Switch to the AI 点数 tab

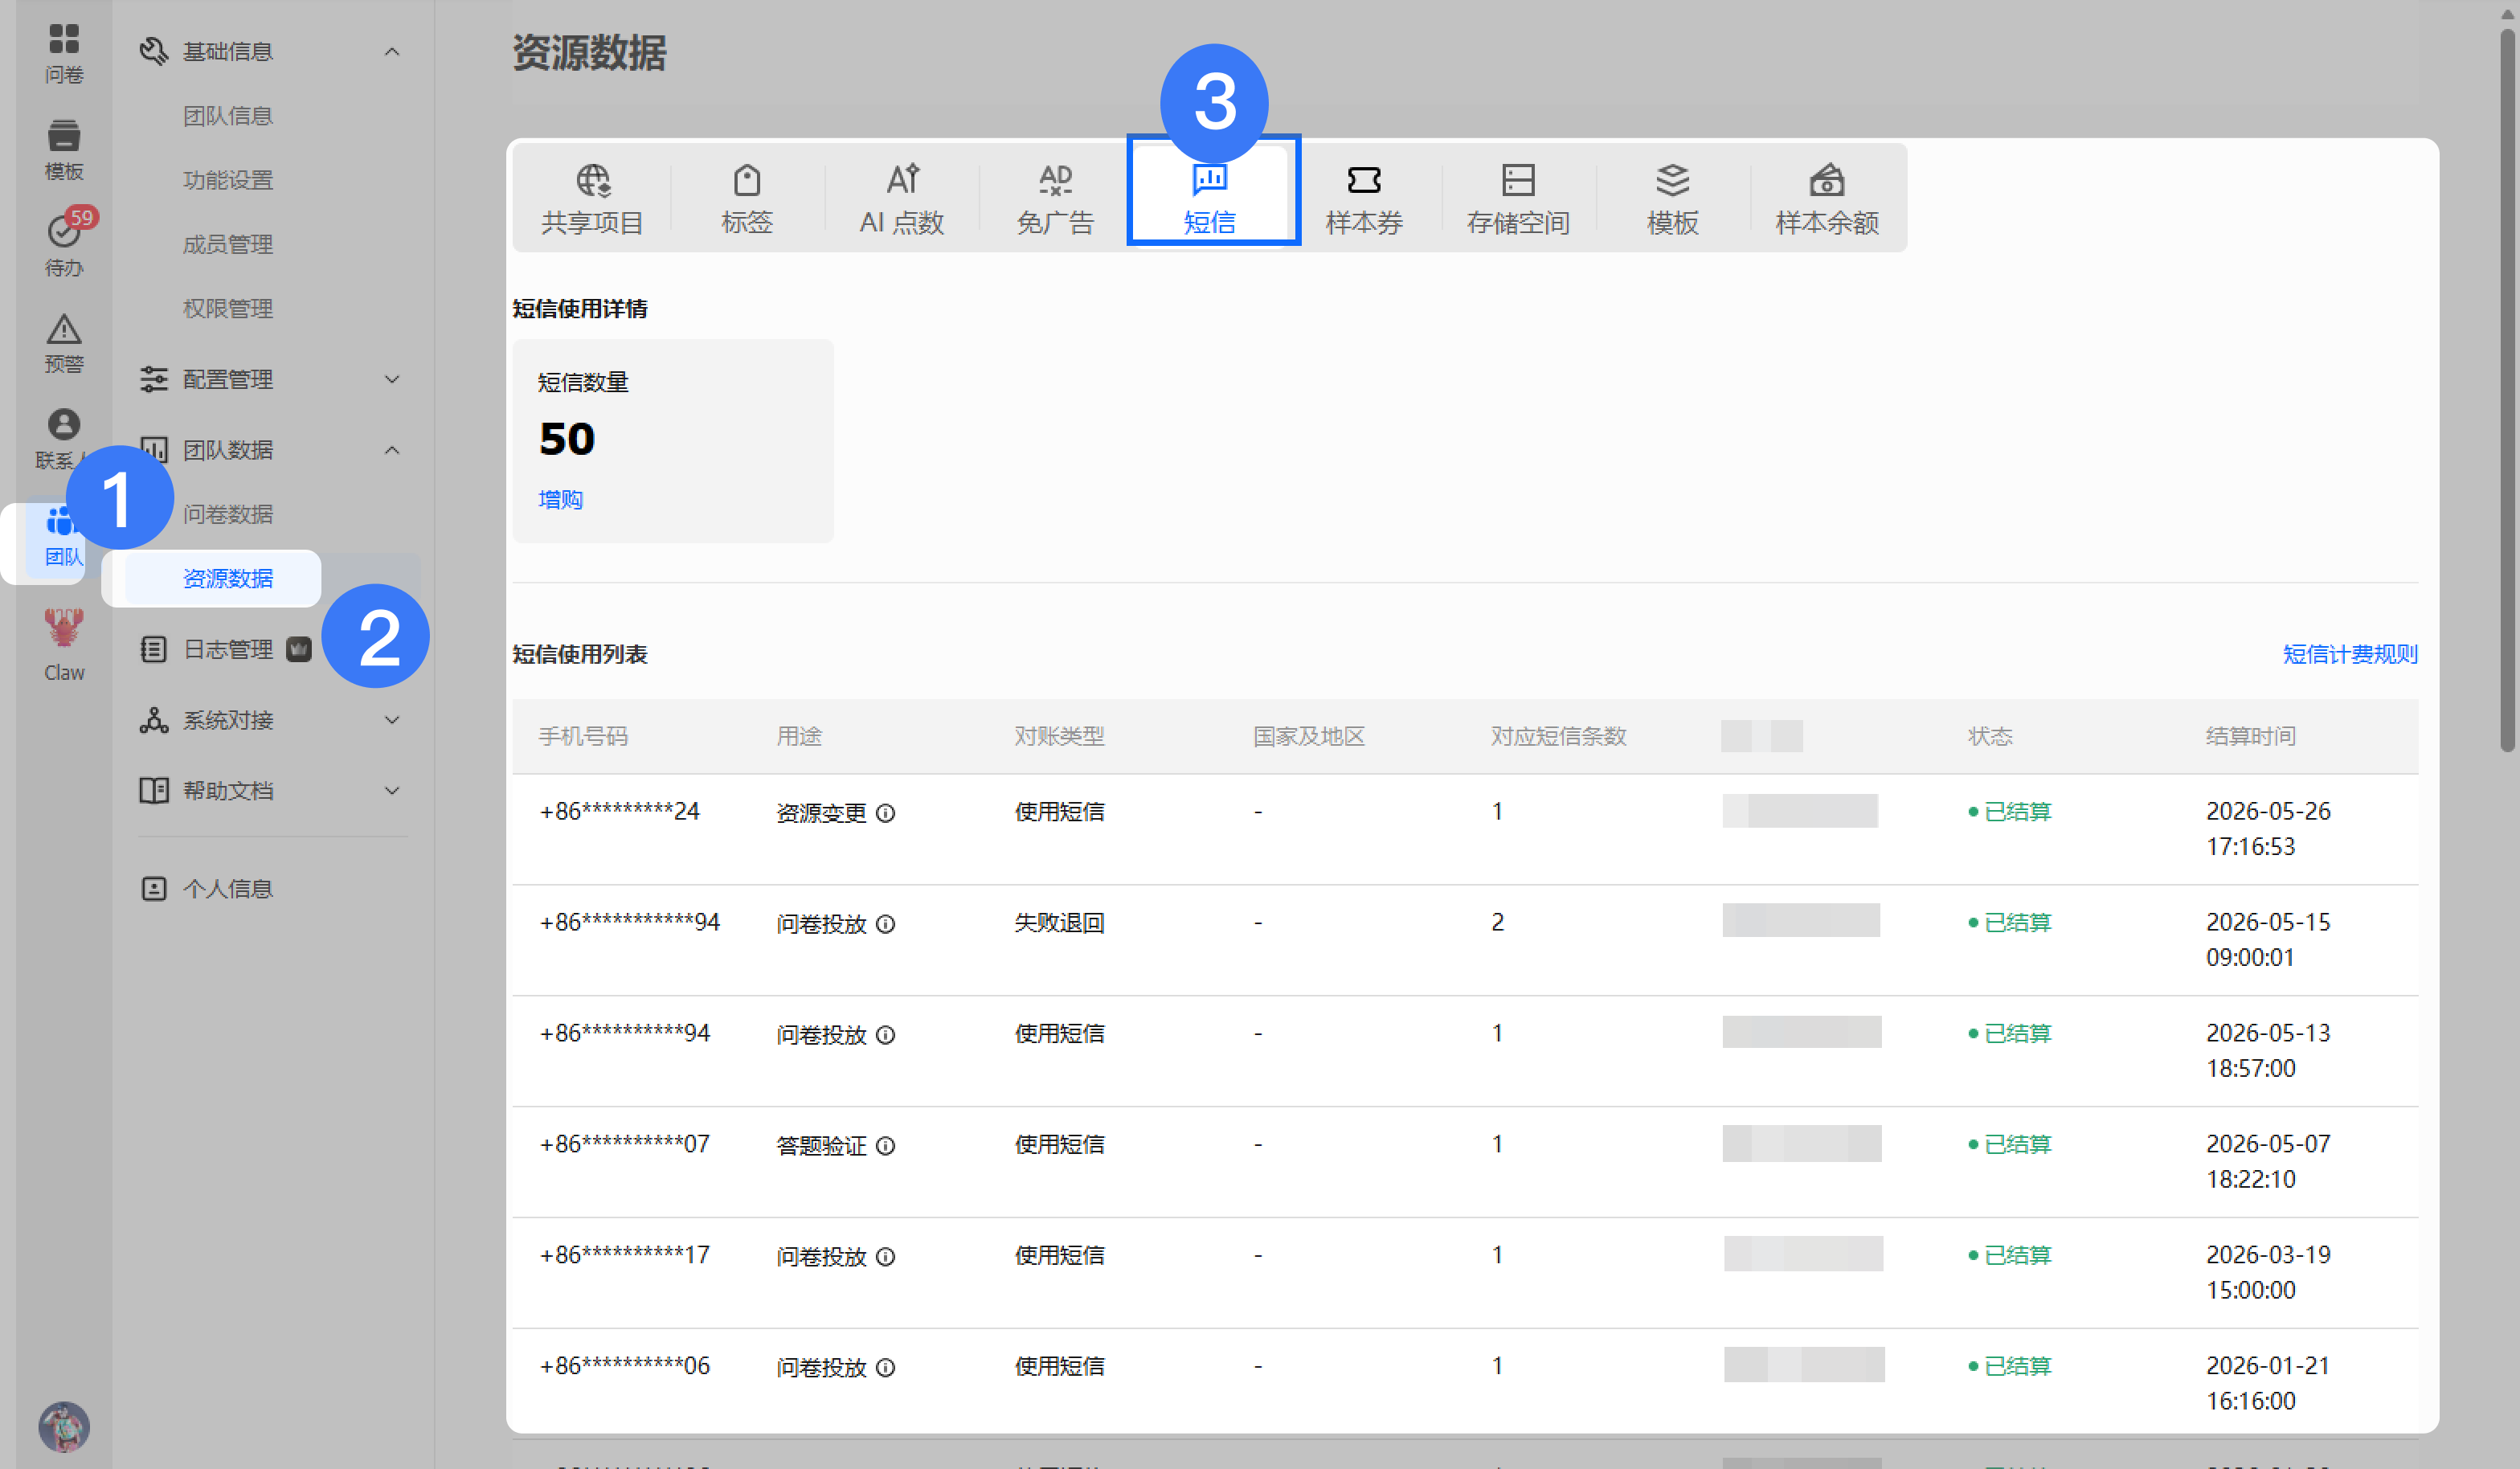(902, 198)
